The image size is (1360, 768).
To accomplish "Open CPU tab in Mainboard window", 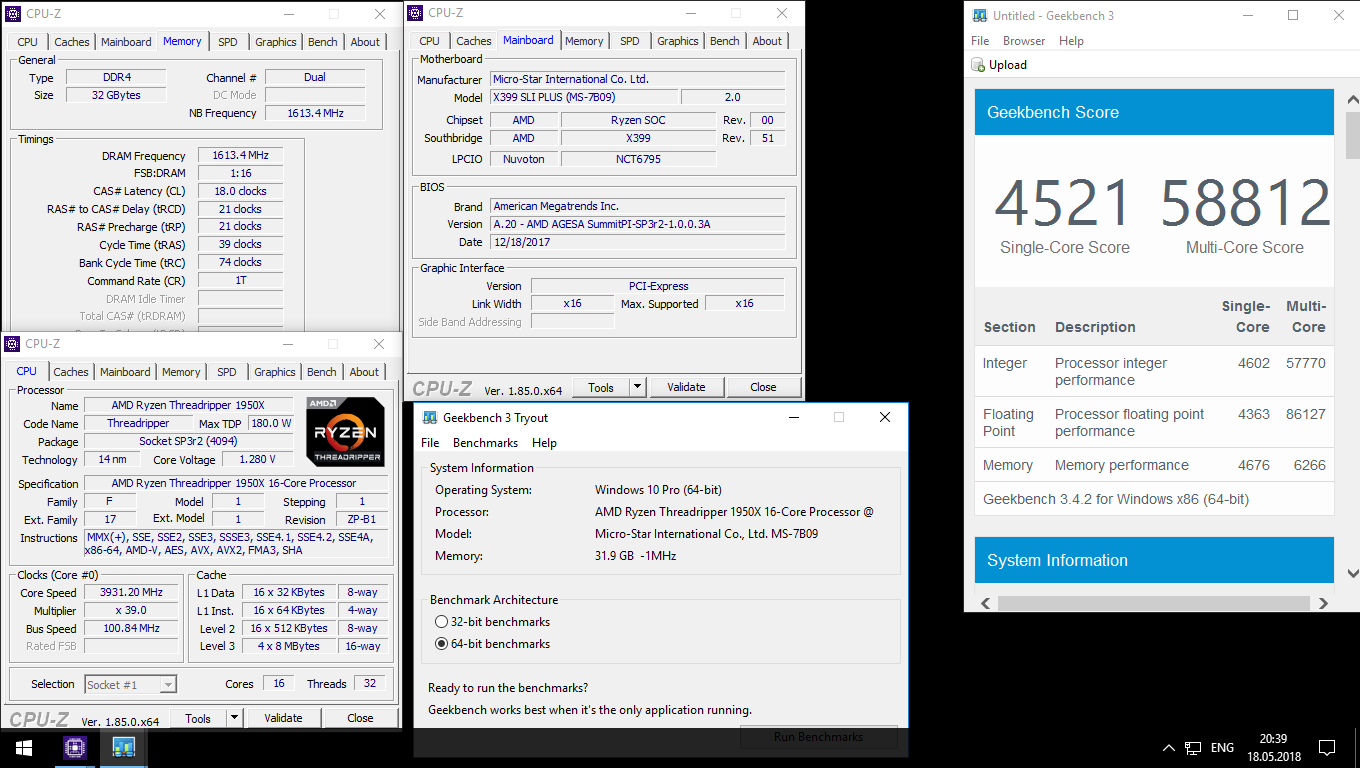I will tap(430, 41).
